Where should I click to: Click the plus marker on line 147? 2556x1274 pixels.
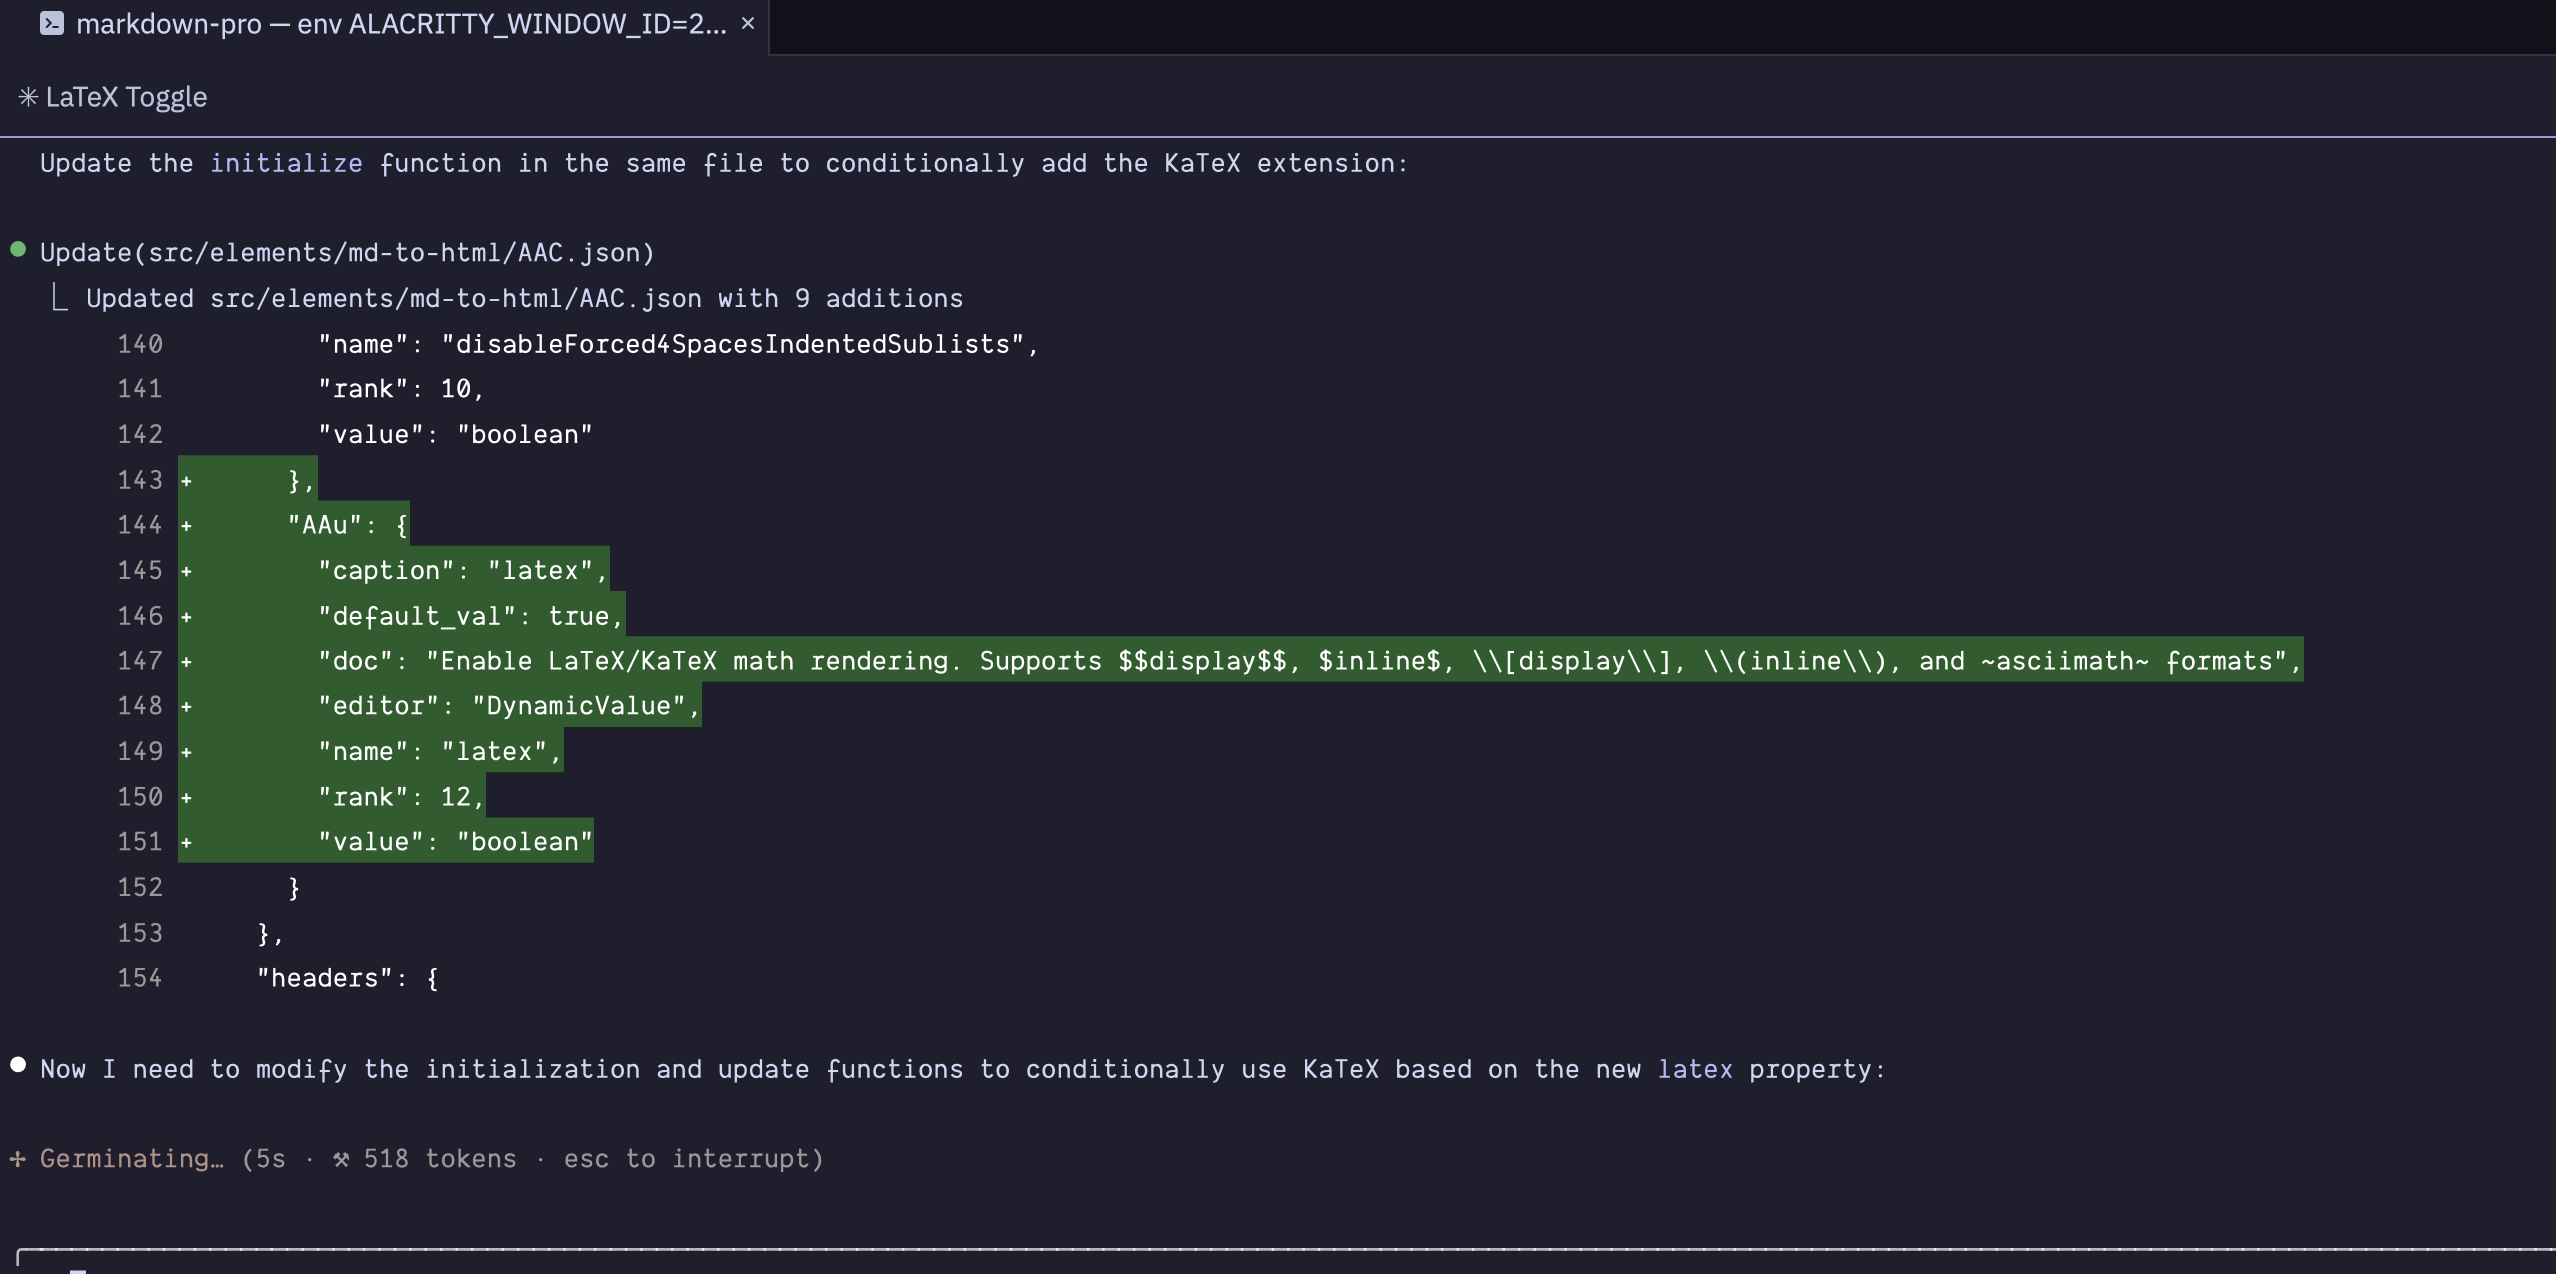pos(186,662)
